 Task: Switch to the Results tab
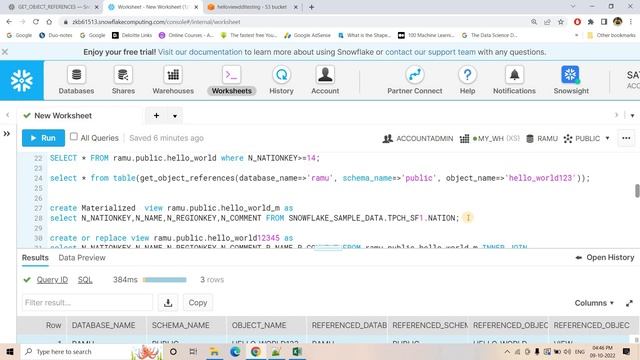35,258
